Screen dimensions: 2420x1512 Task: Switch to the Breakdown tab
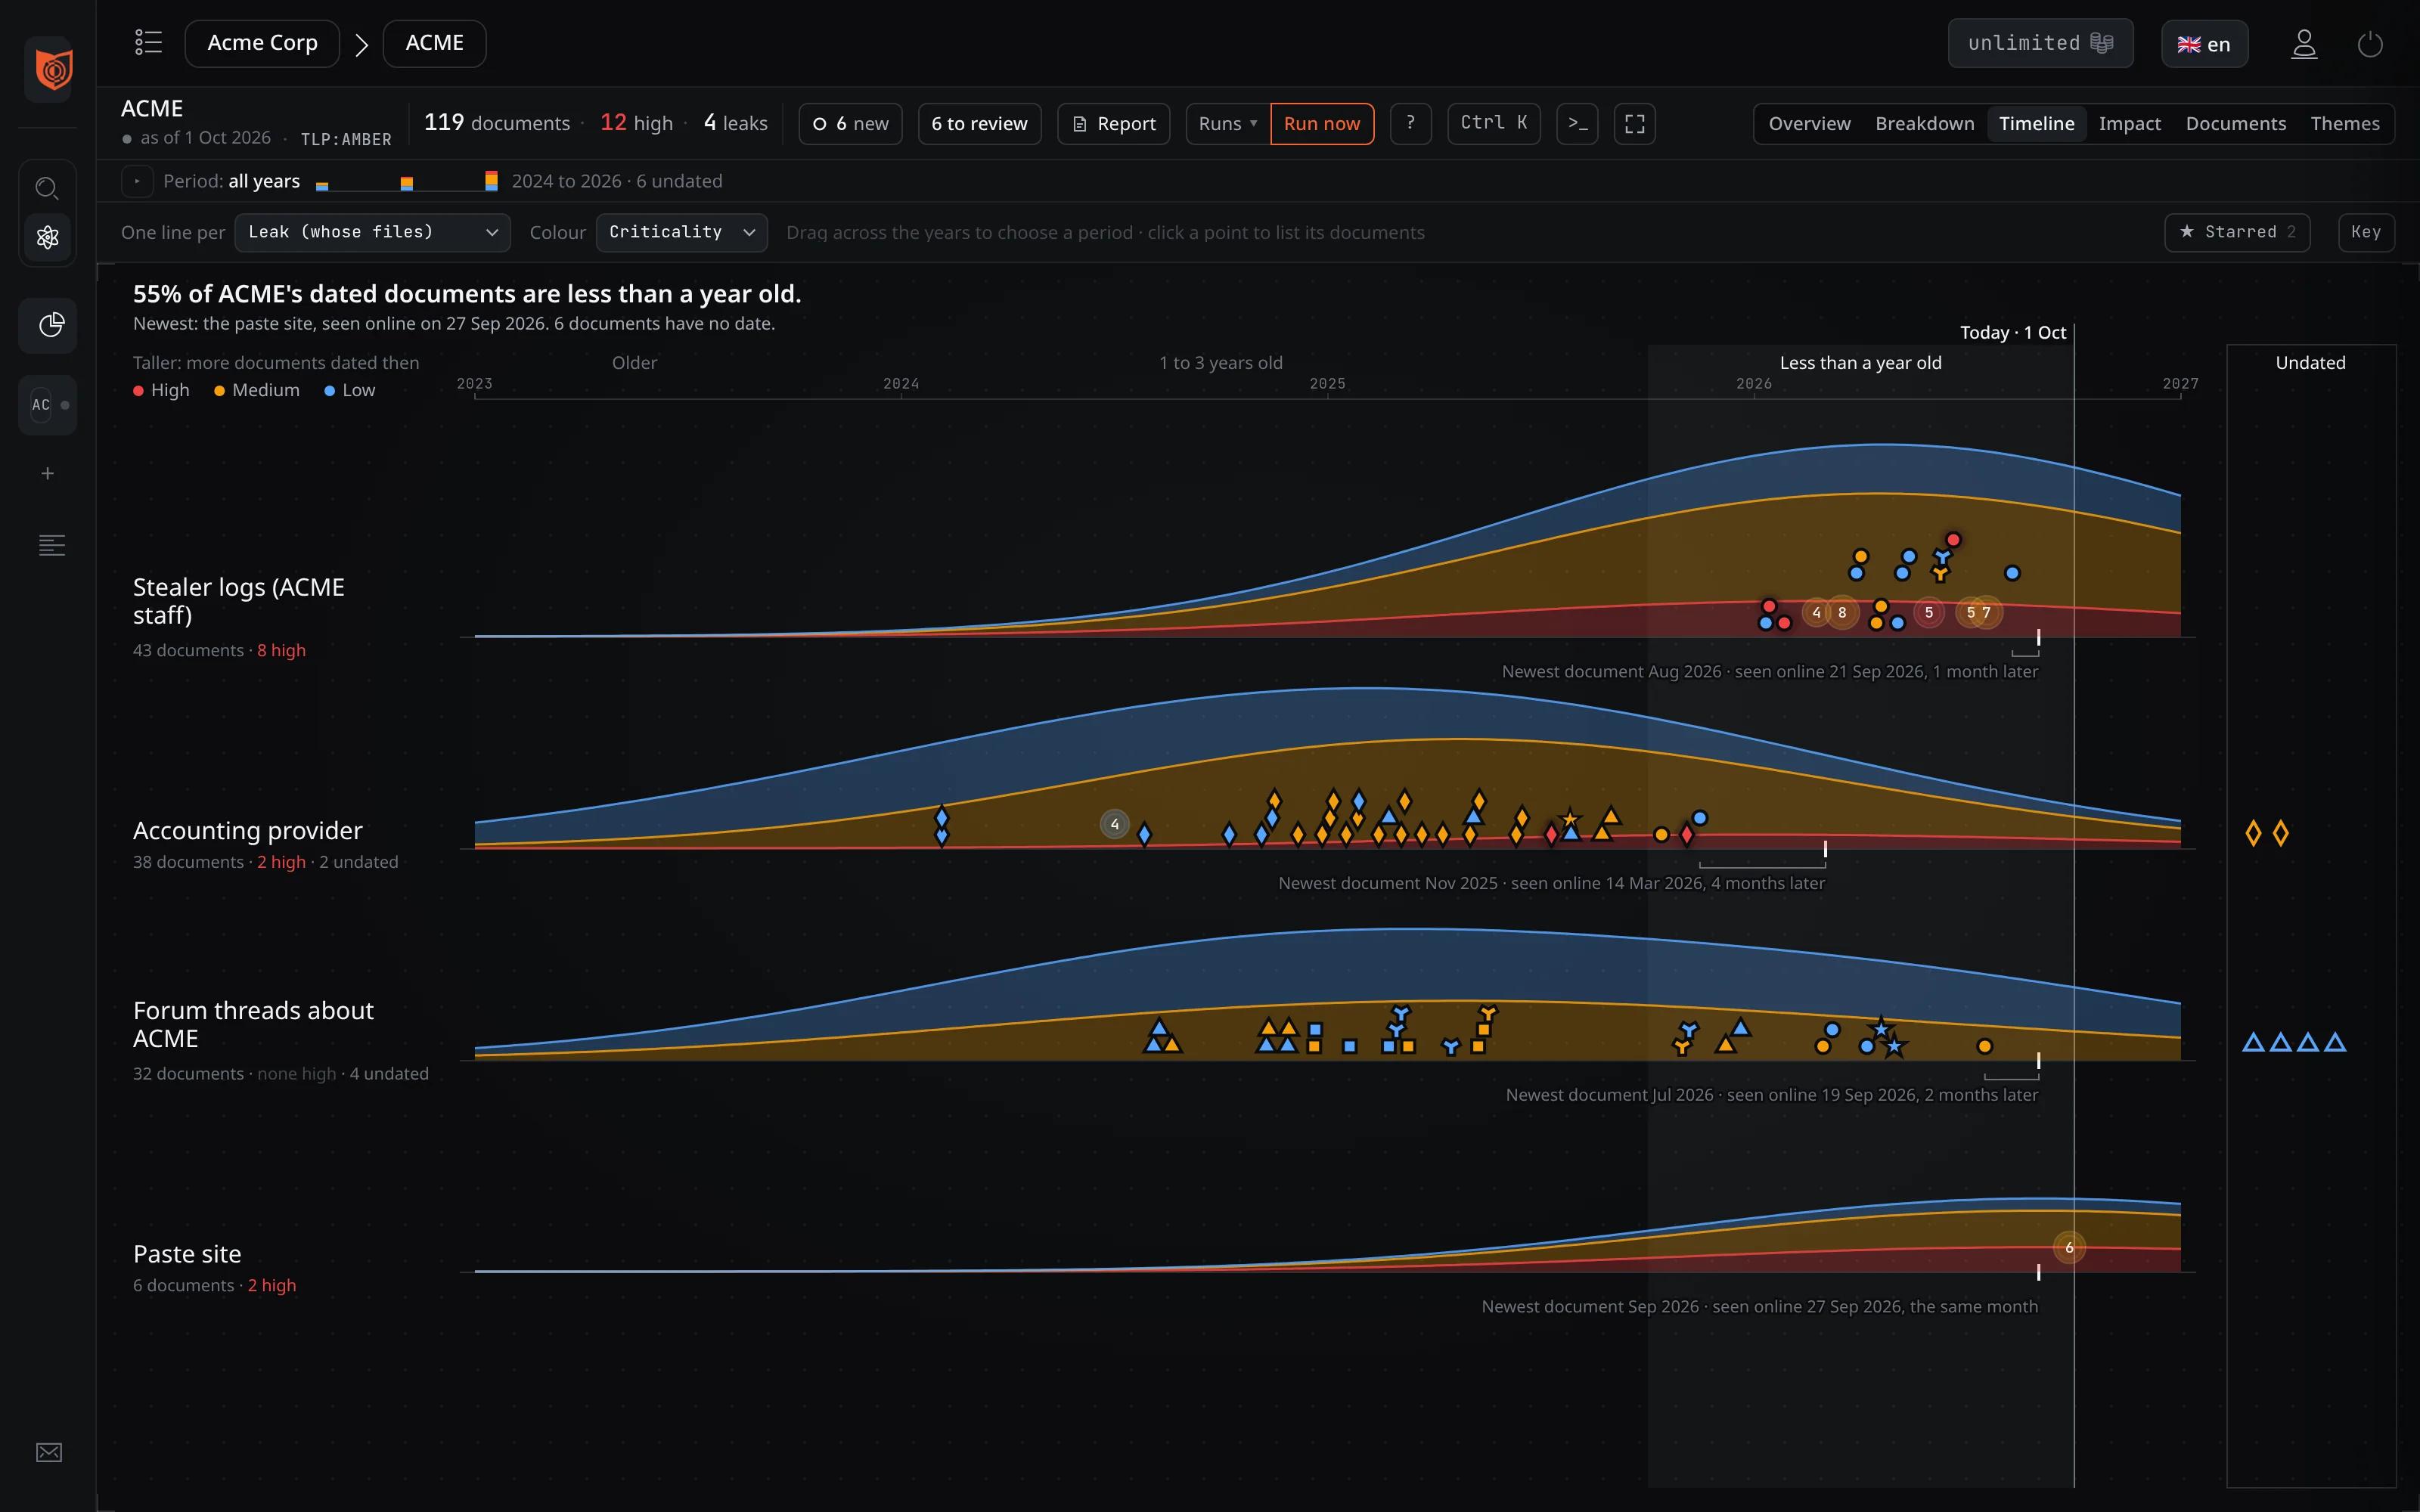[x=1924, y=123]
